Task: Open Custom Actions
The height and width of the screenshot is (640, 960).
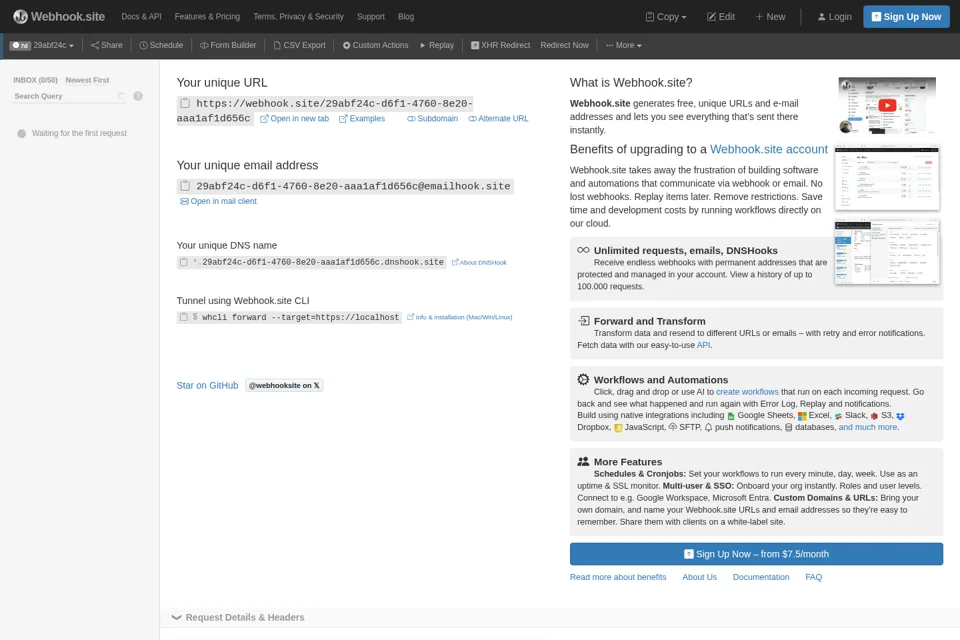Action: [375, 45]
